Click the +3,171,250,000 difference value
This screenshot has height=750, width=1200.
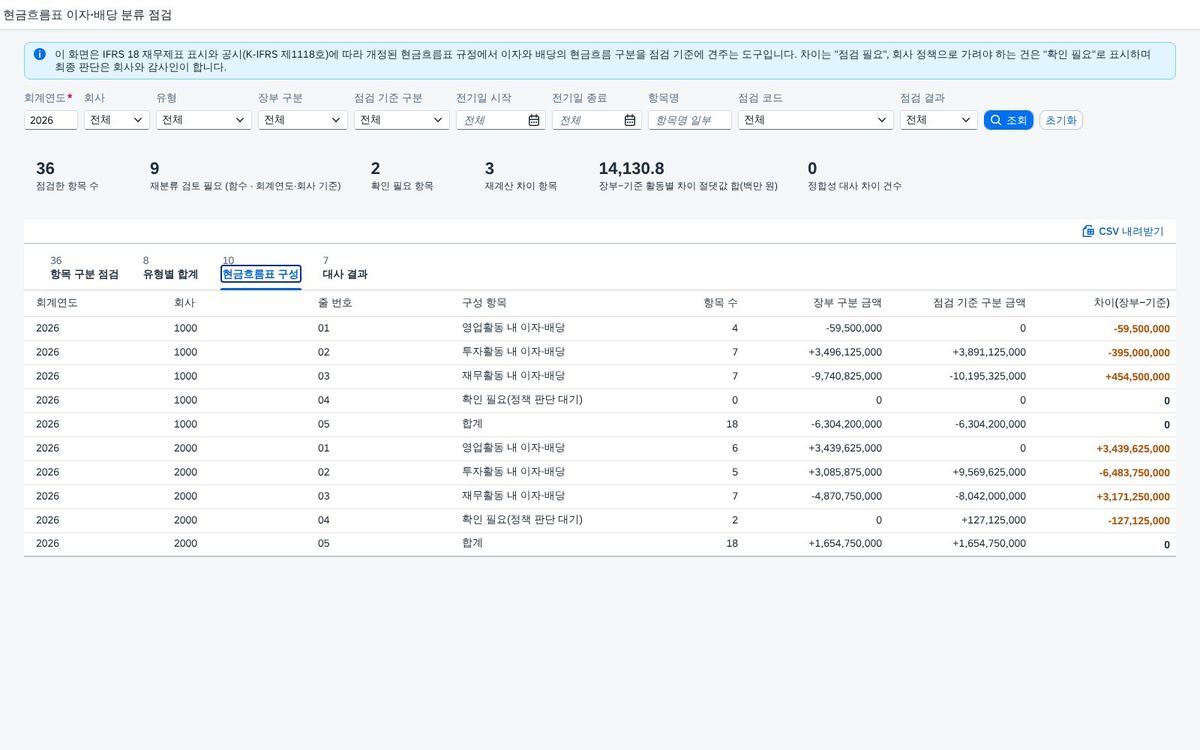coord(1133,496)
